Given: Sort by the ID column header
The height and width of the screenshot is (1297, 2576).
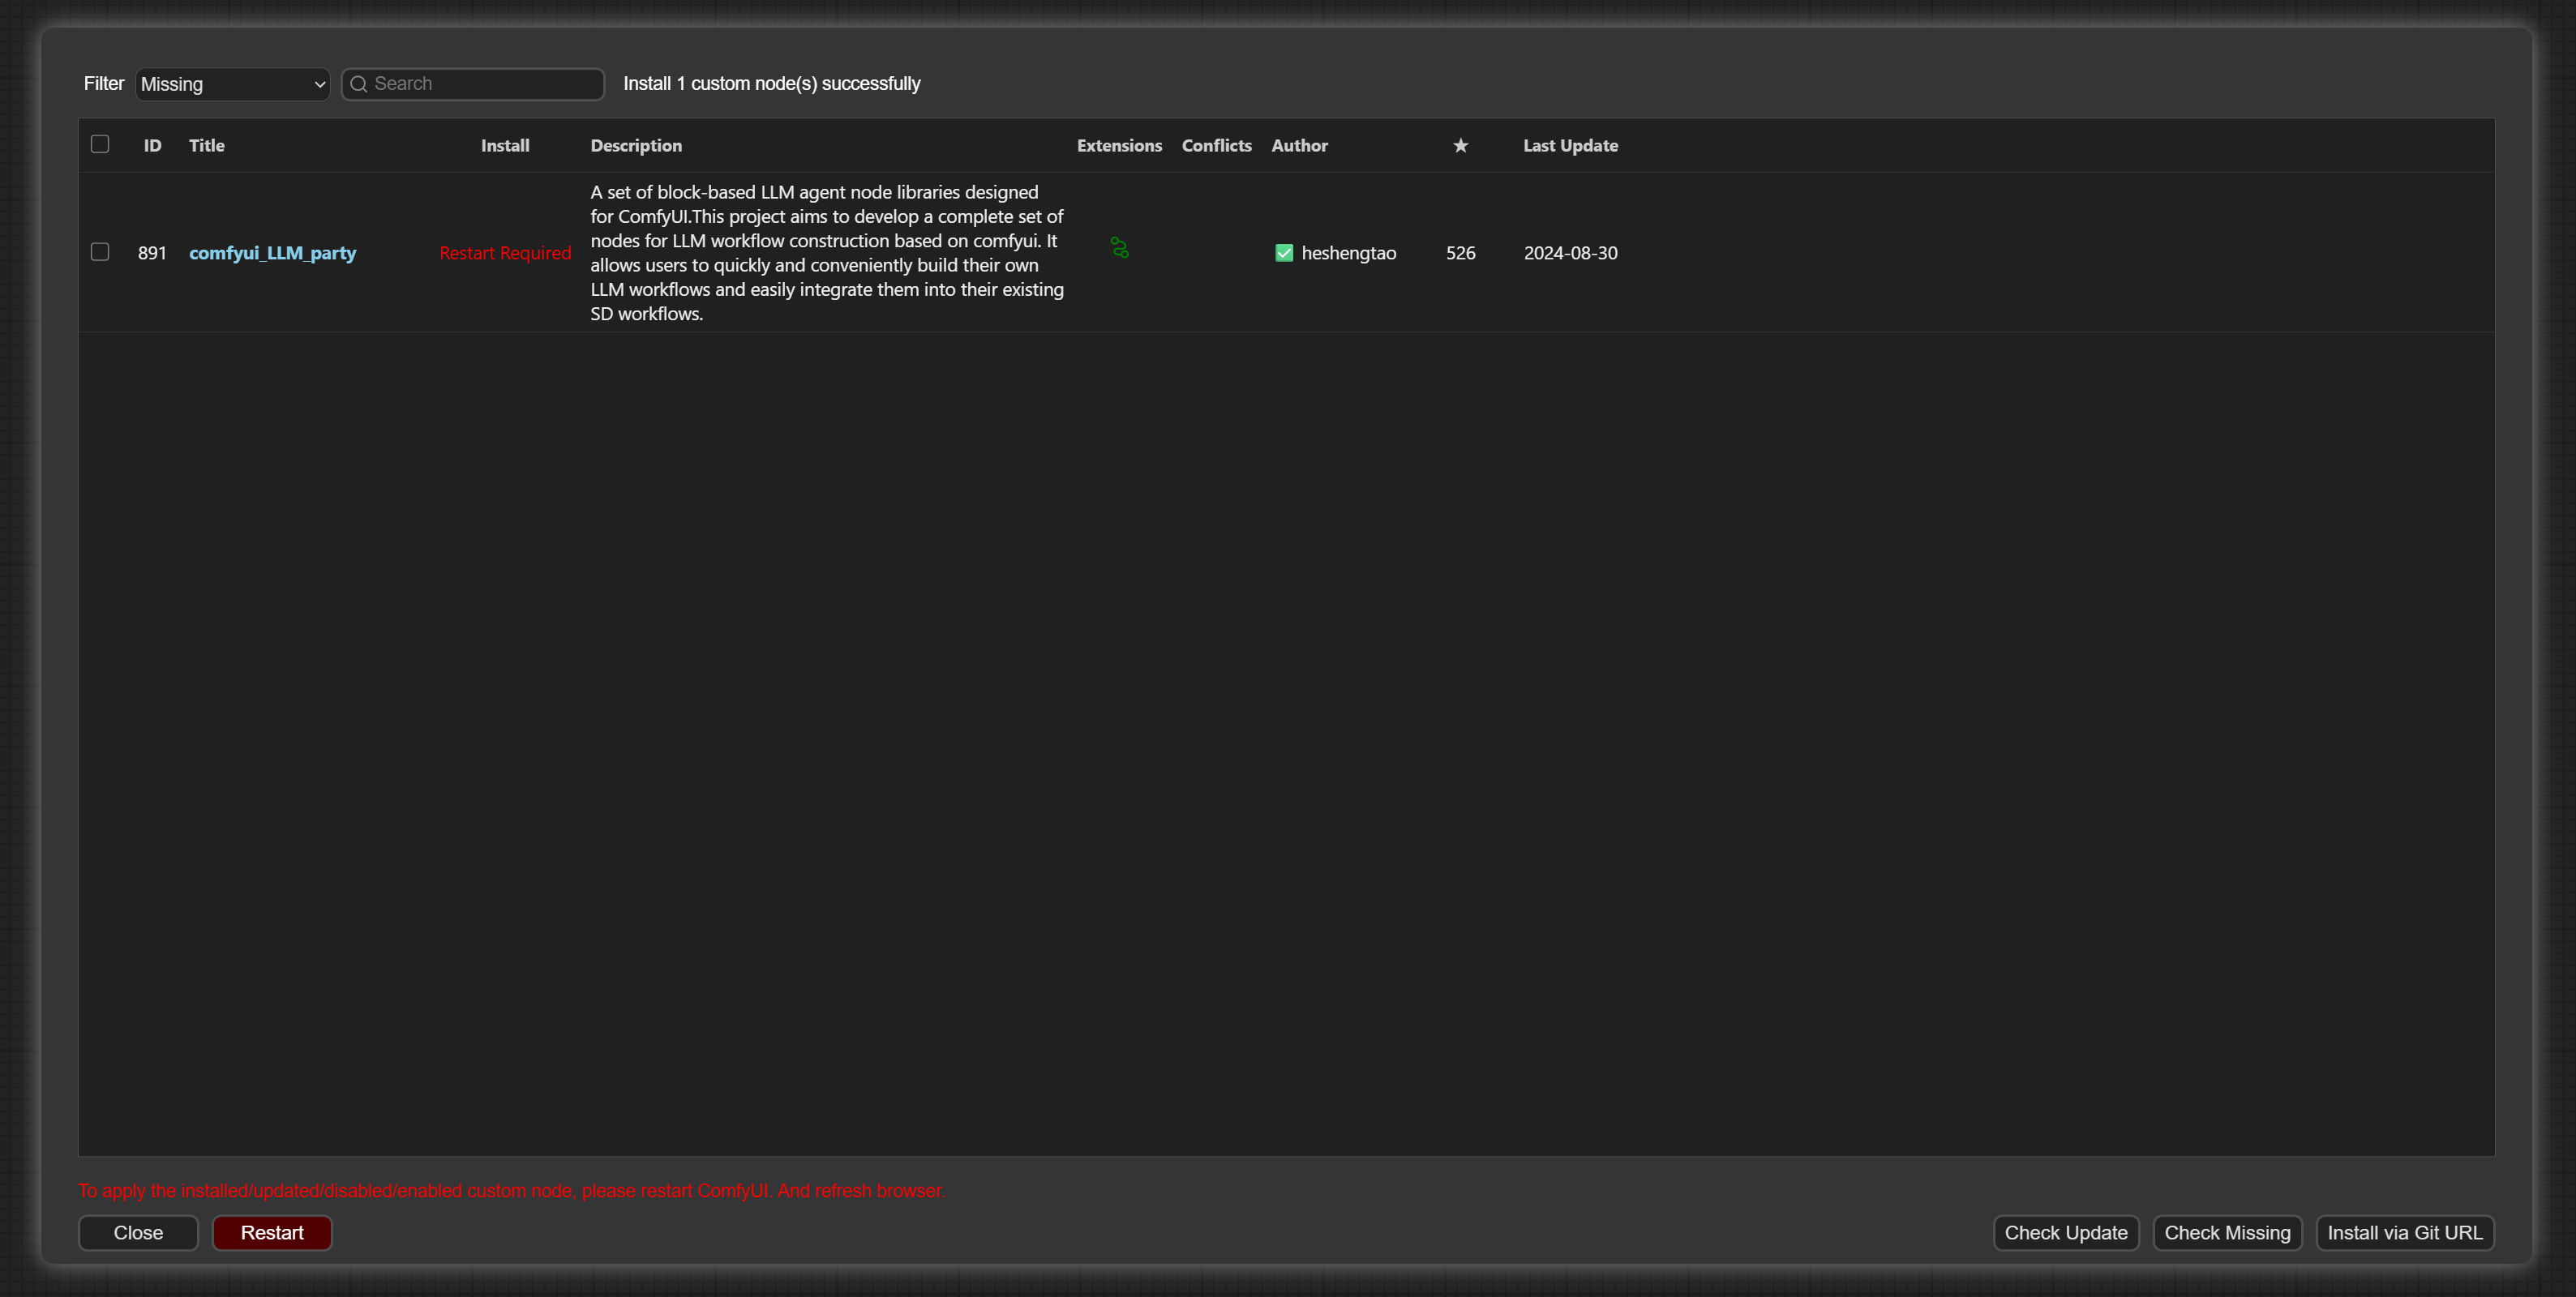Looking at the screenshot, I should [152, 146].
